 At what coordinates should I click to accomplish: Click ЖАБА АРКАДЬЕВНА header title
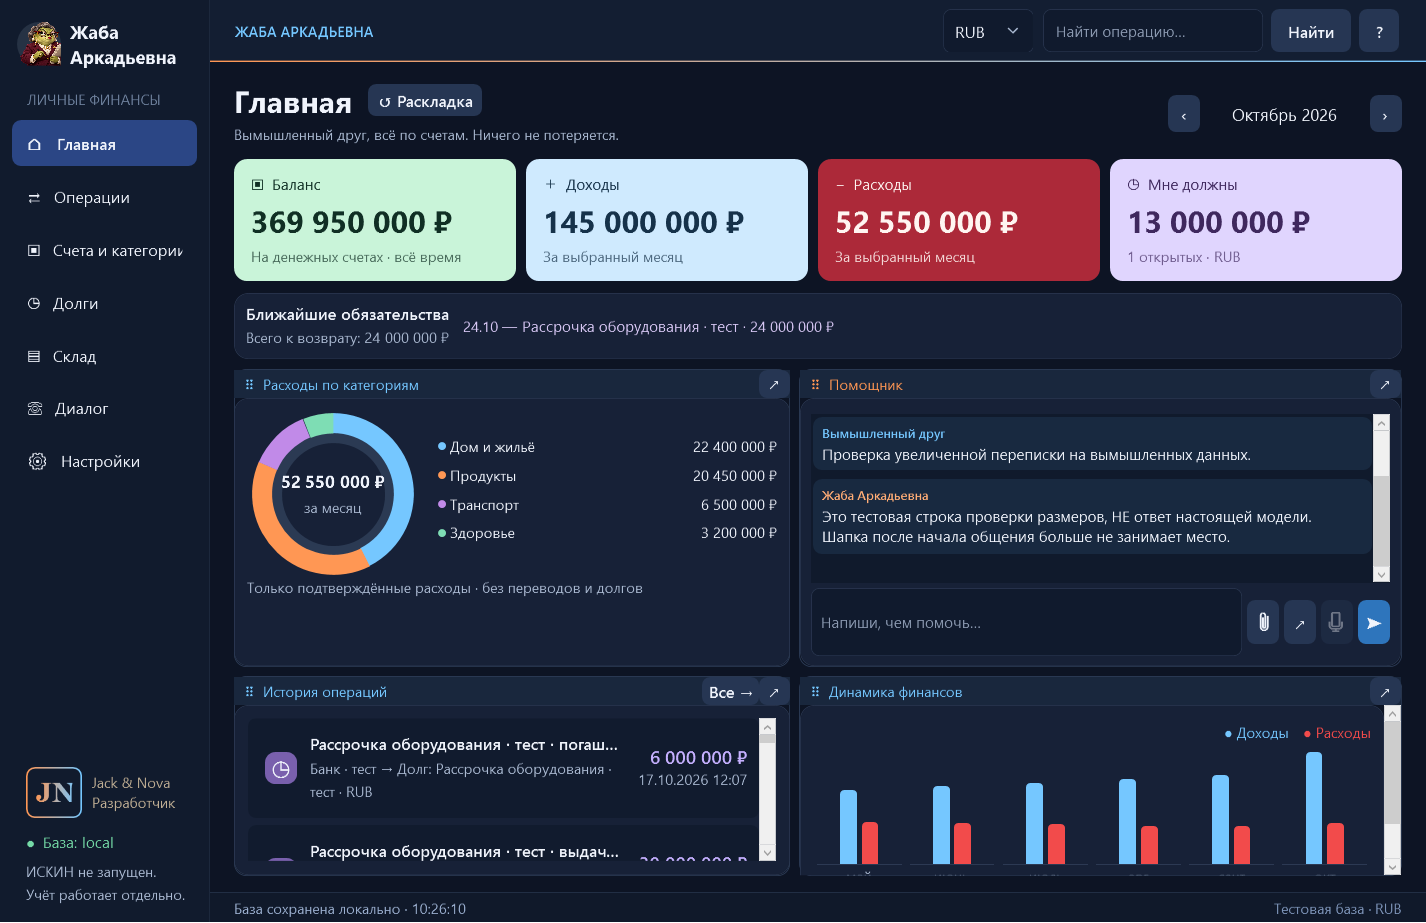(304, 32)
